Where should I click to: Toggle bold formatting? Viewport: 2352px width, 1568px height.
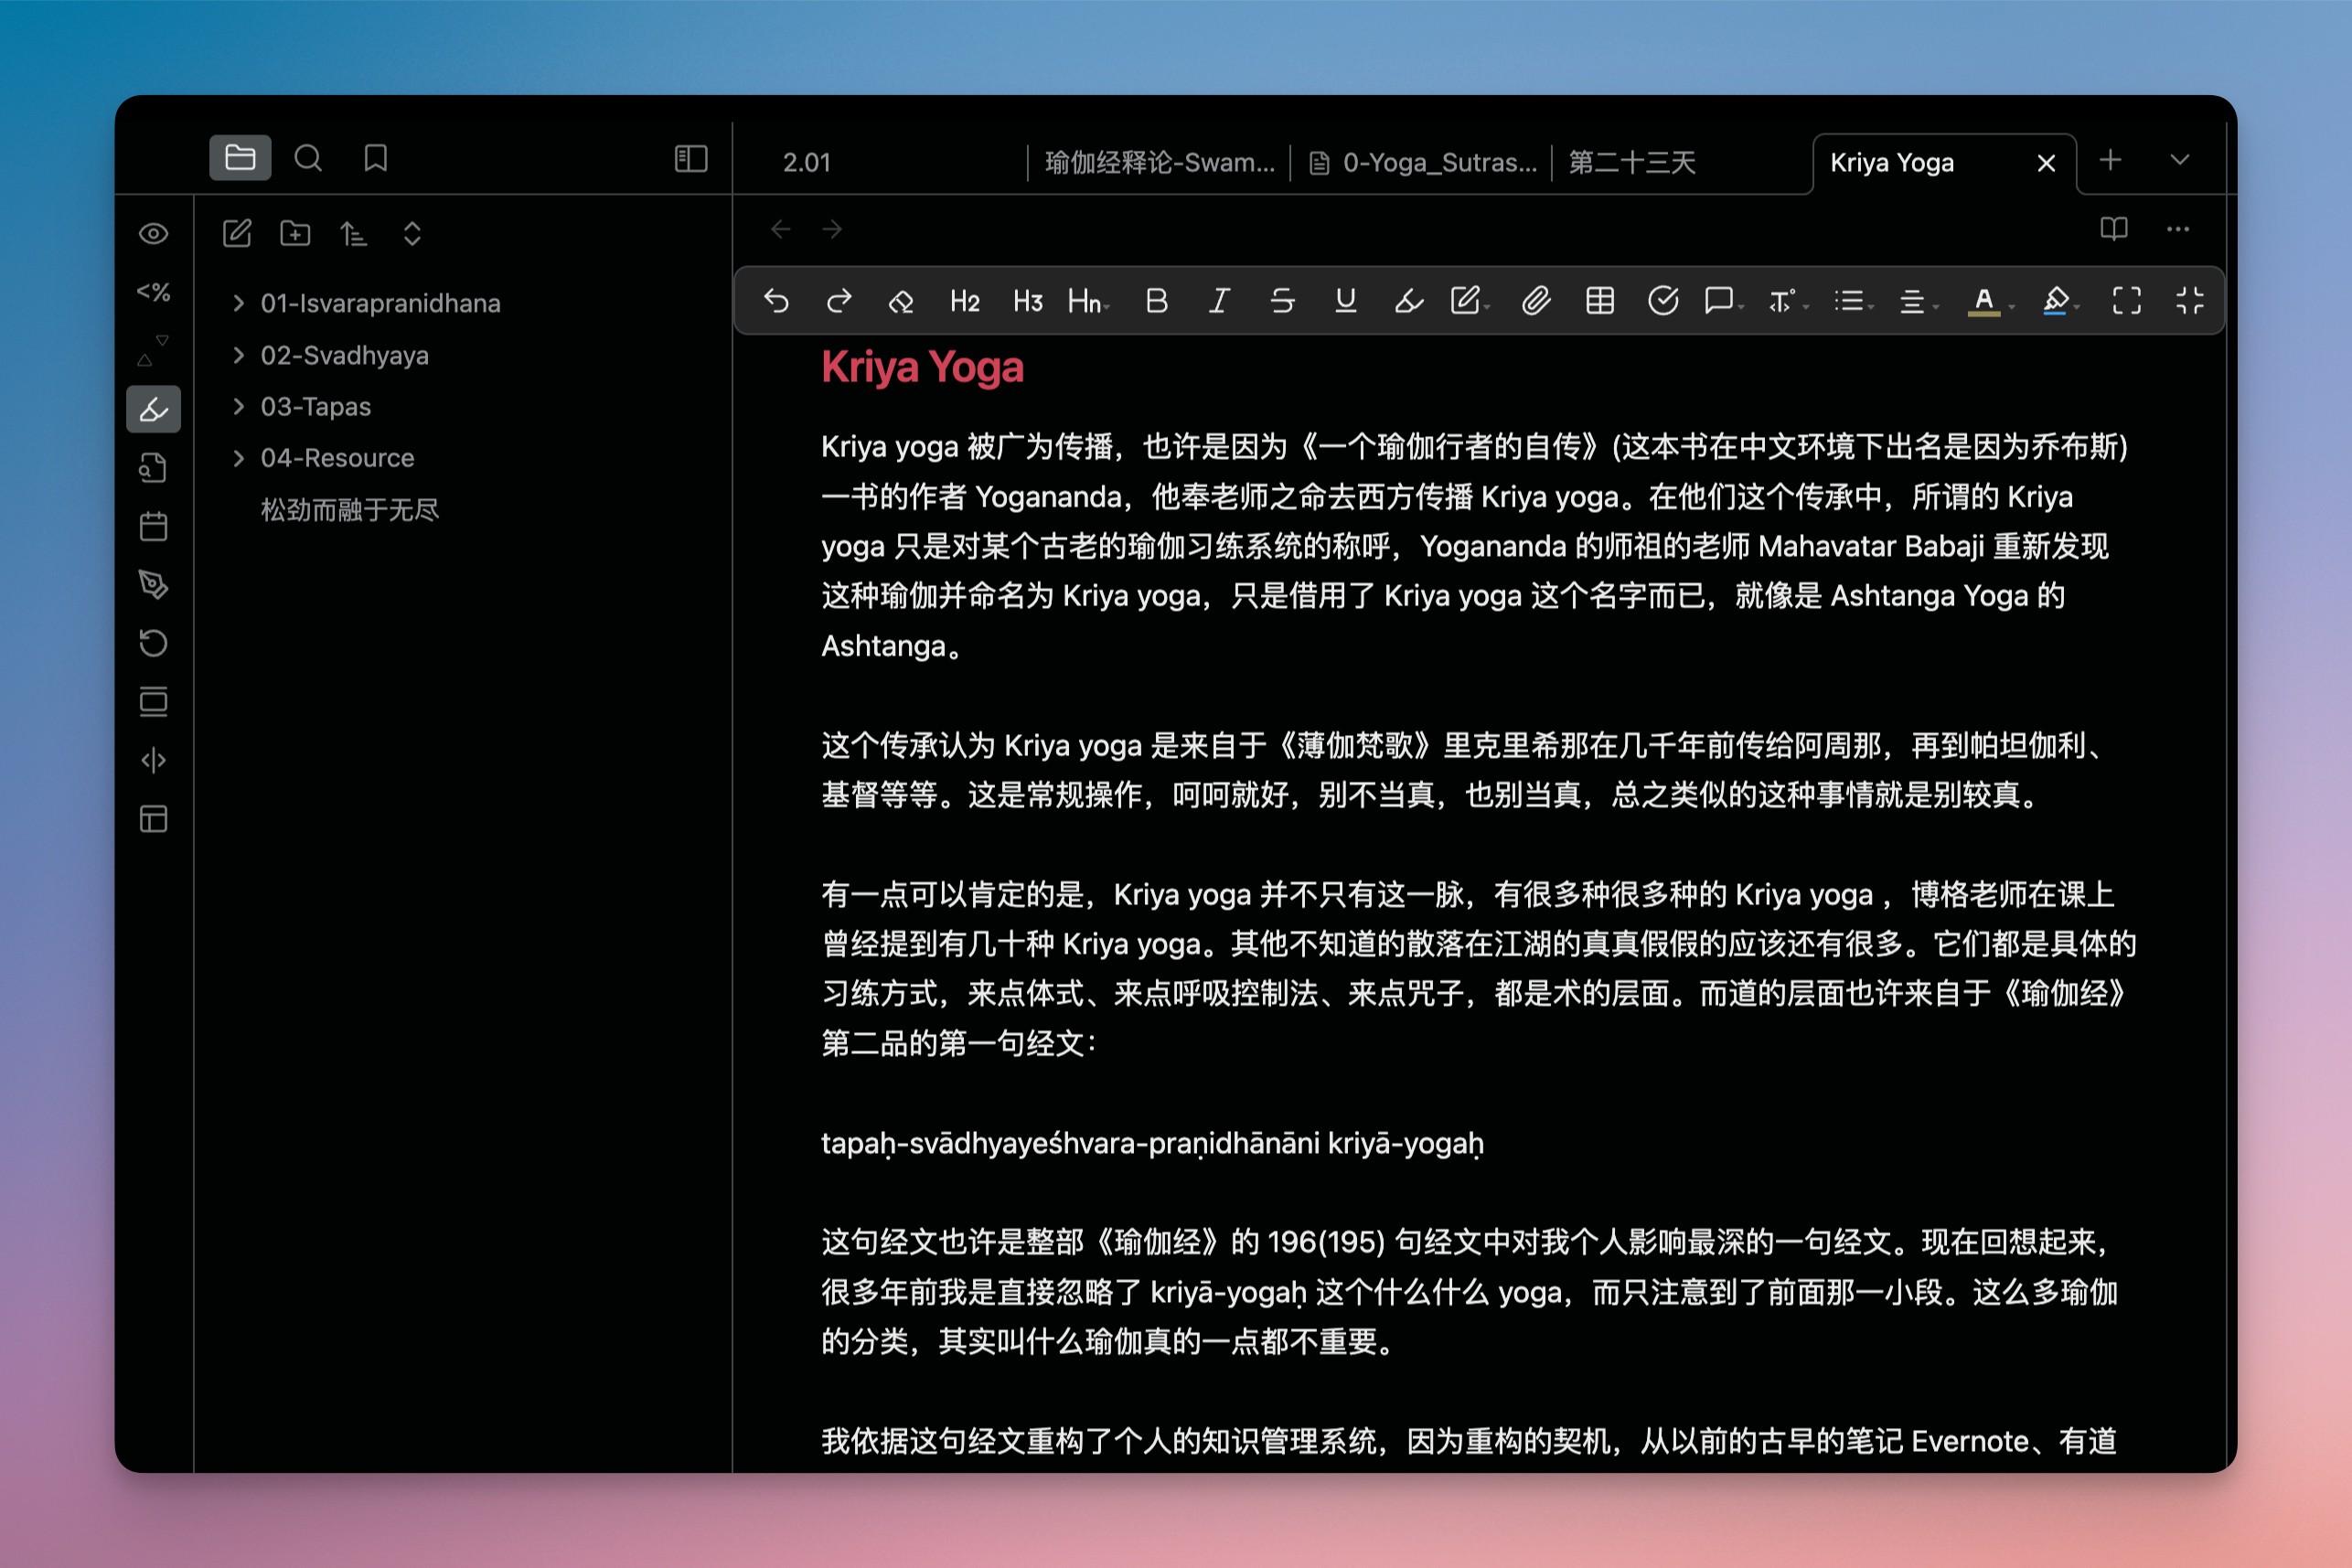point(1156,300)
